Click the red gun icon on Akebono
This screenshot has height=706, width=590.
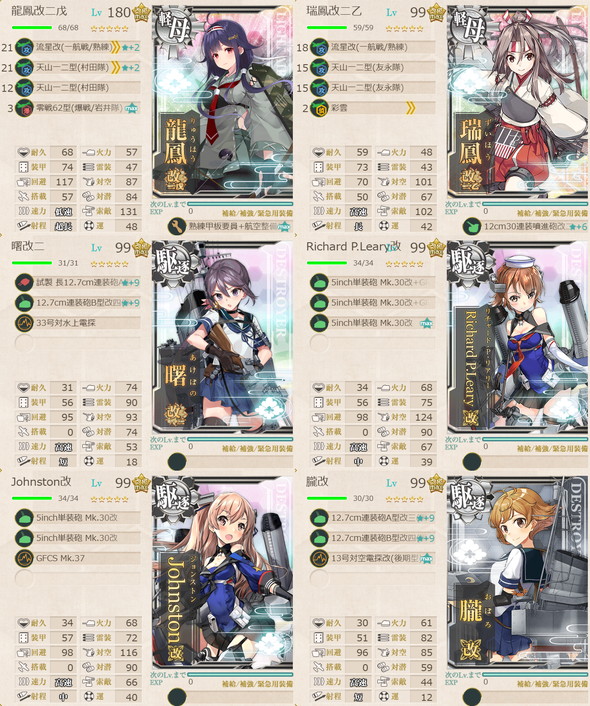point(24,283)
